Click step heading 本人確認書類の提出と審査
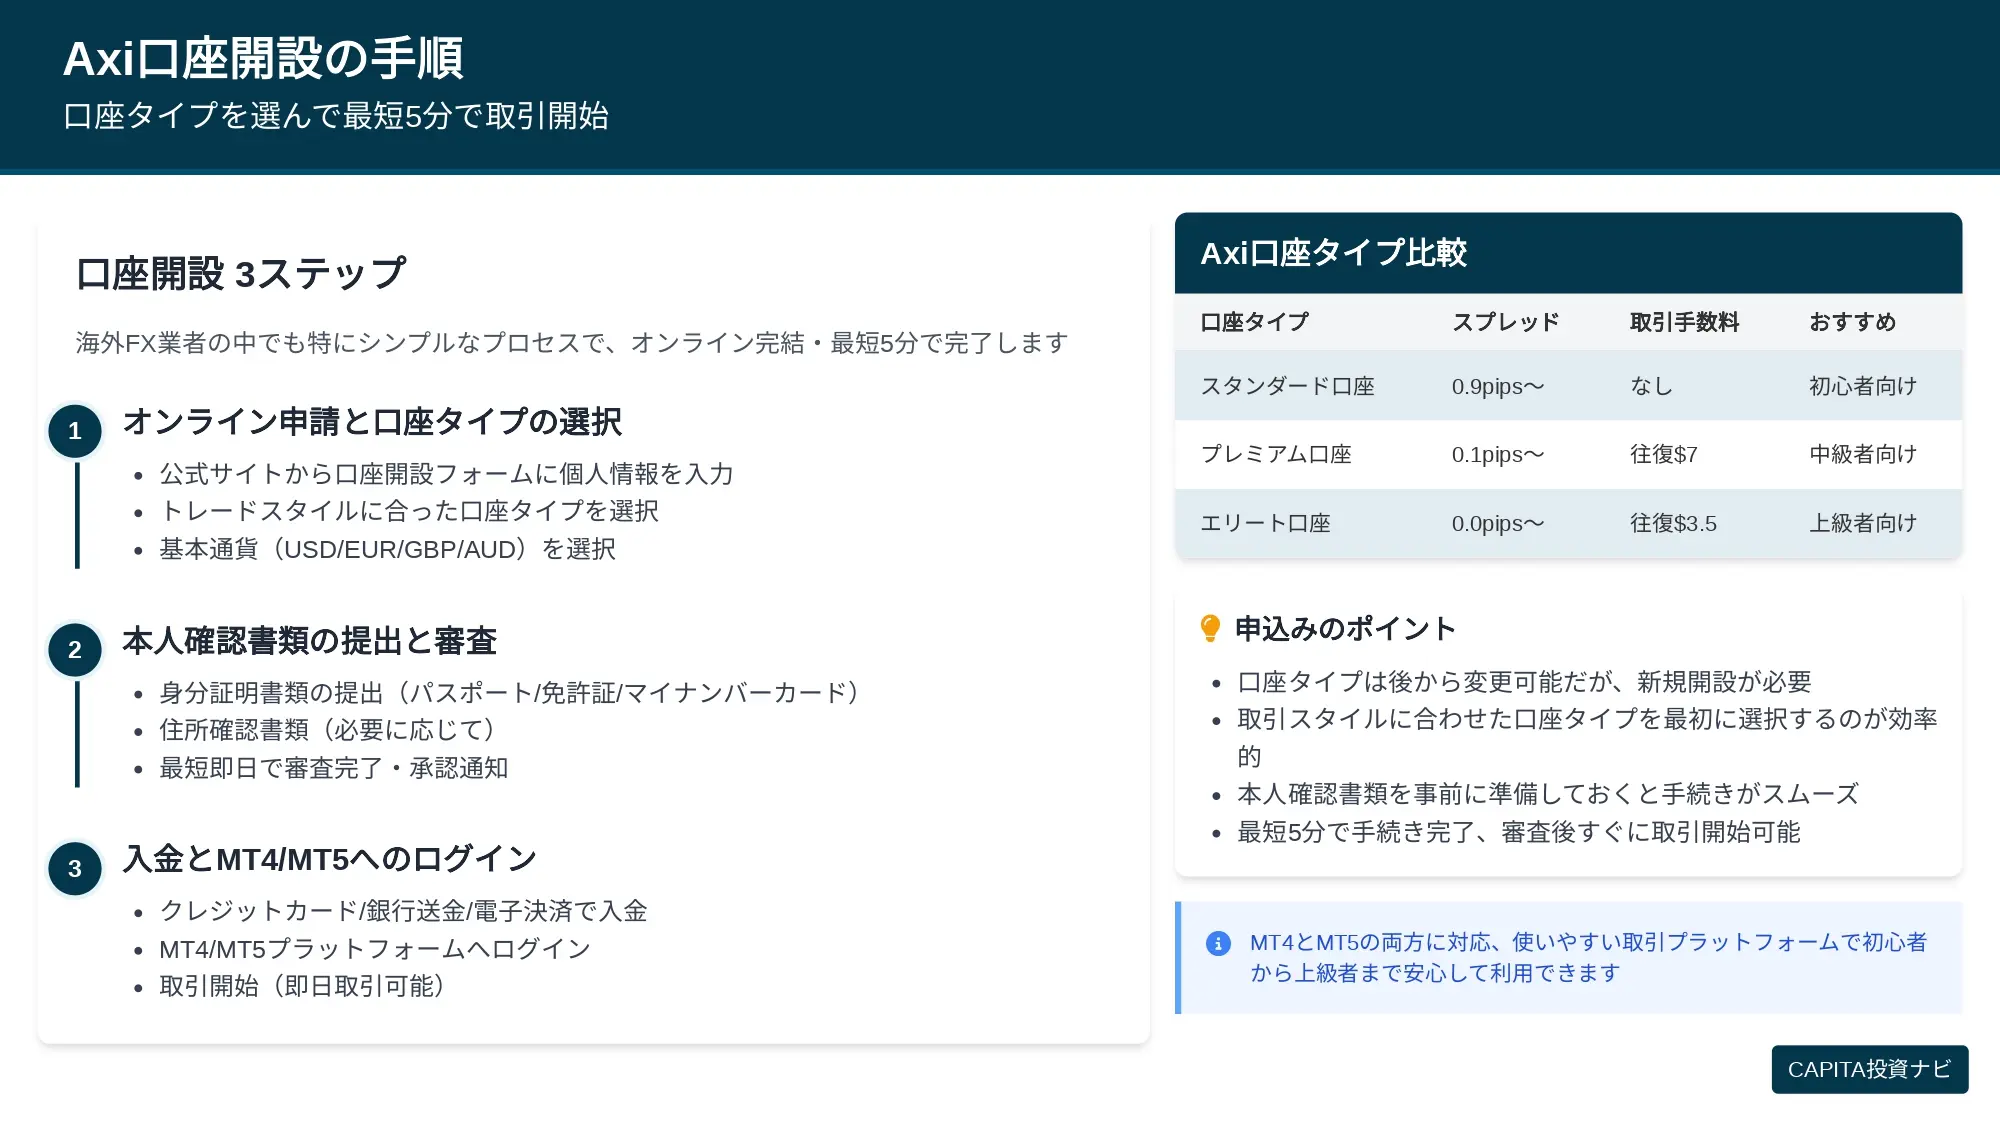This screenshot has width=2000, height=1125. click(310, 641)
